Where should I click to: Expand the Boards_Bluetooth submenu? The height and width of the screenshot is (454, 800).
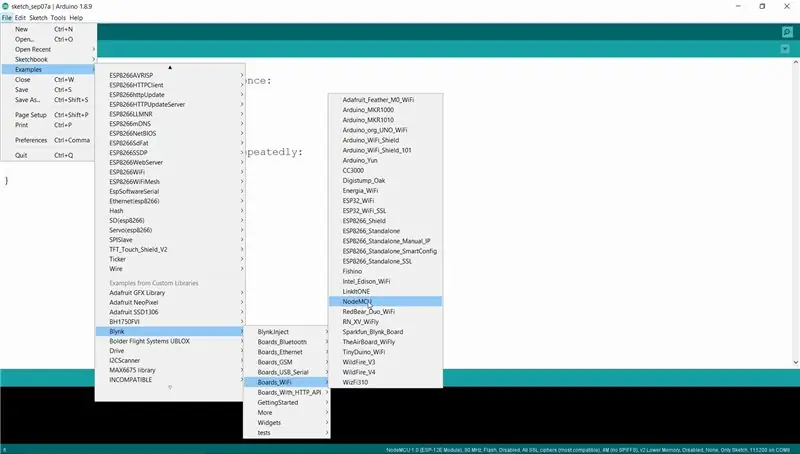point(287,342)
